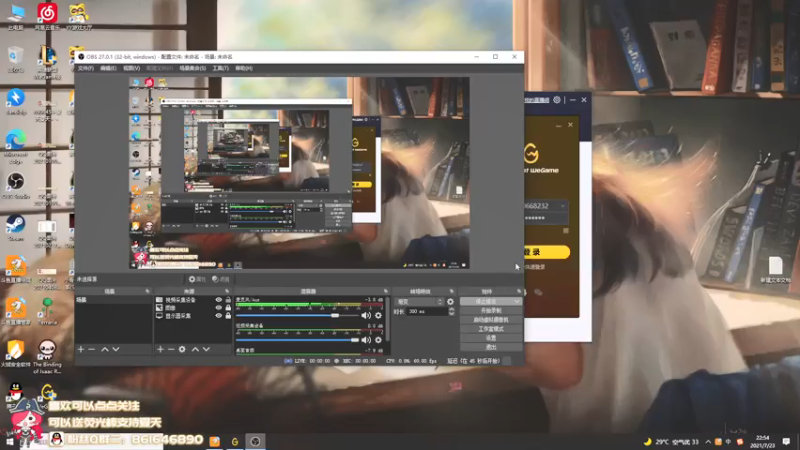Click the 视频采集设备 mixer volume slider
Screen dimensions: 800x450
(297, 340)
